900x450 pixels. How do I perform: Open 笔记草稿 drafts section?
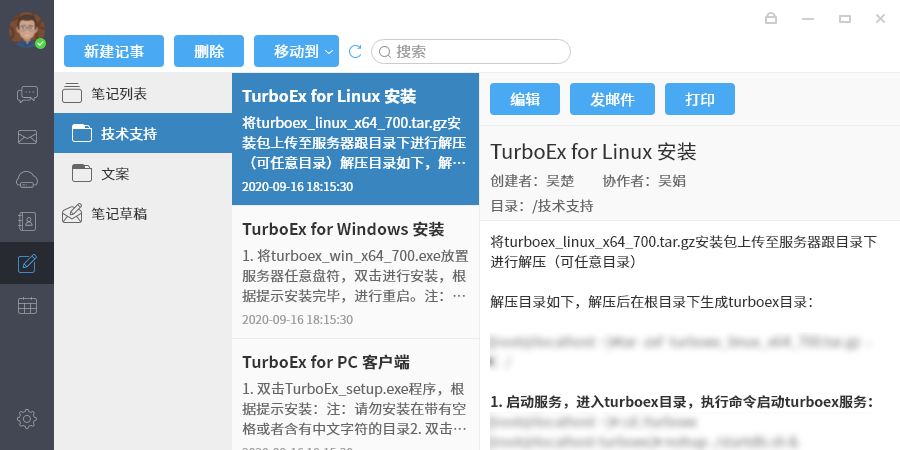click(x=118, y=213)
